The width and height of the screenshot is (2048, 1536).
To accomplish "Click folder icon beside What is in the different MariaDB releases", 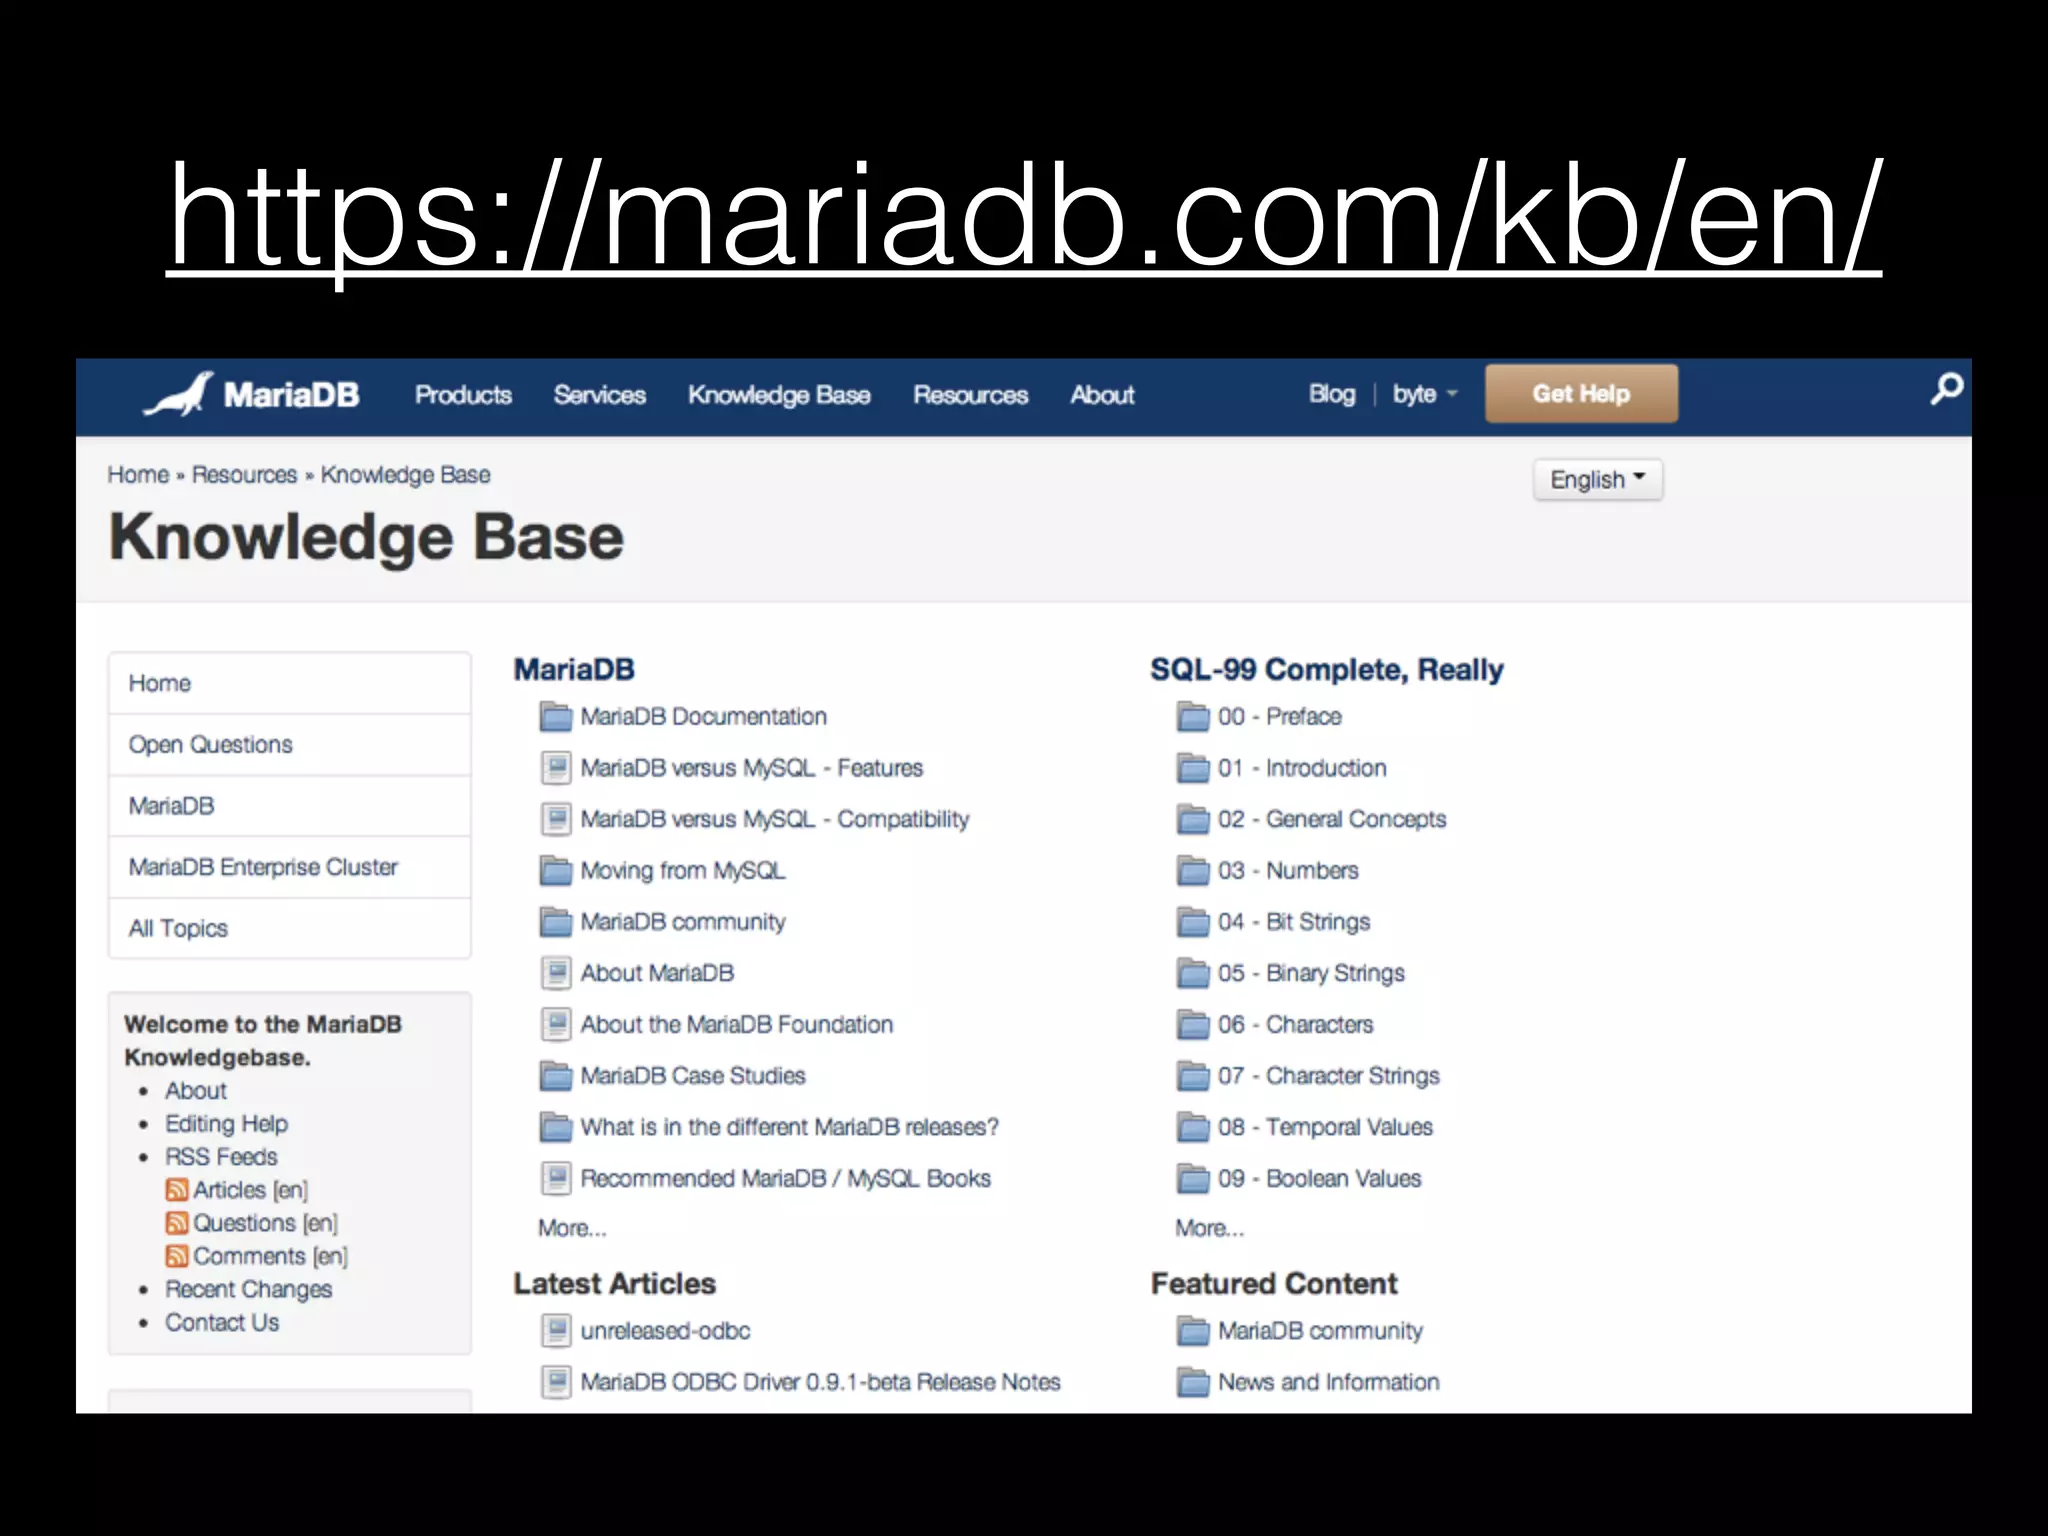I will (x=555, y=1127).
